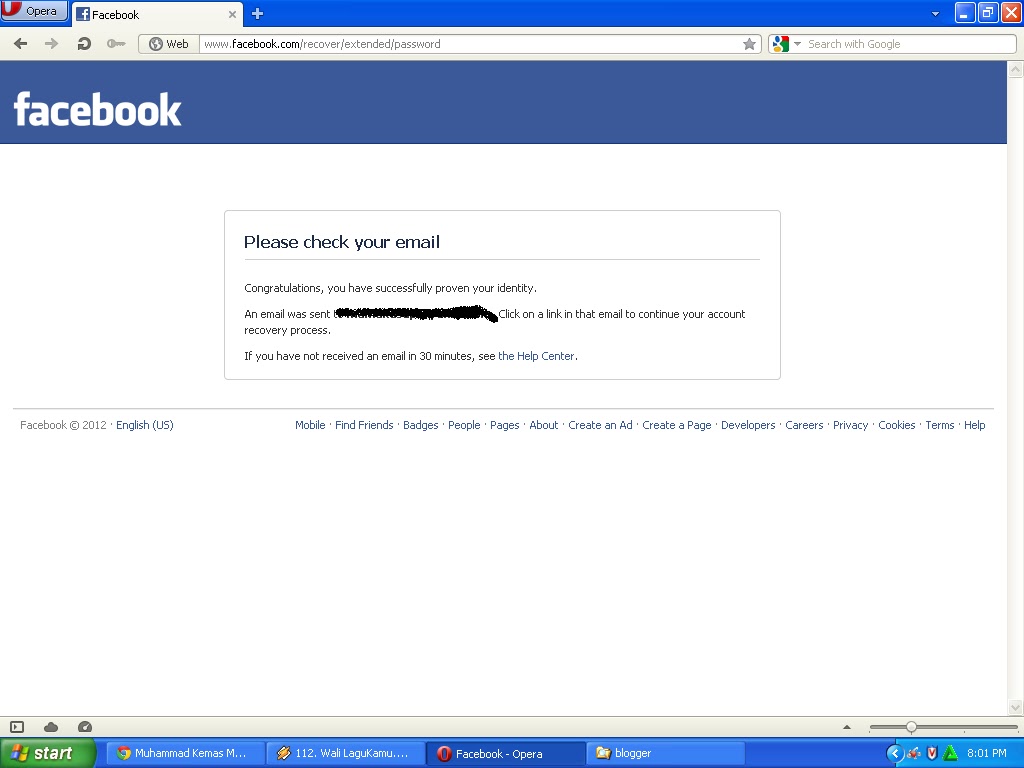Bookmark page with star icon
Image resolution: width=1024 pixels, height=768 pixels.
pyautogui.click(x=749, y=44)
